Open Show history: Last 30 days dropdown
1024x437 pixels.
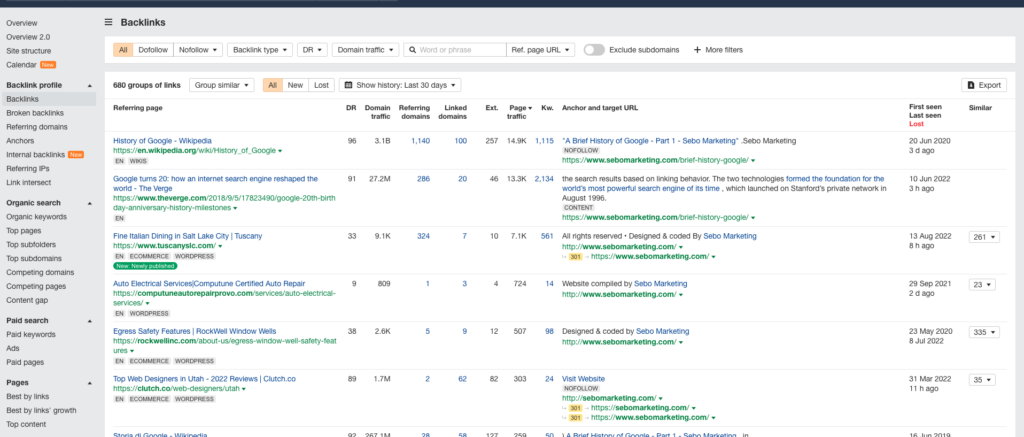click(400, 85)
